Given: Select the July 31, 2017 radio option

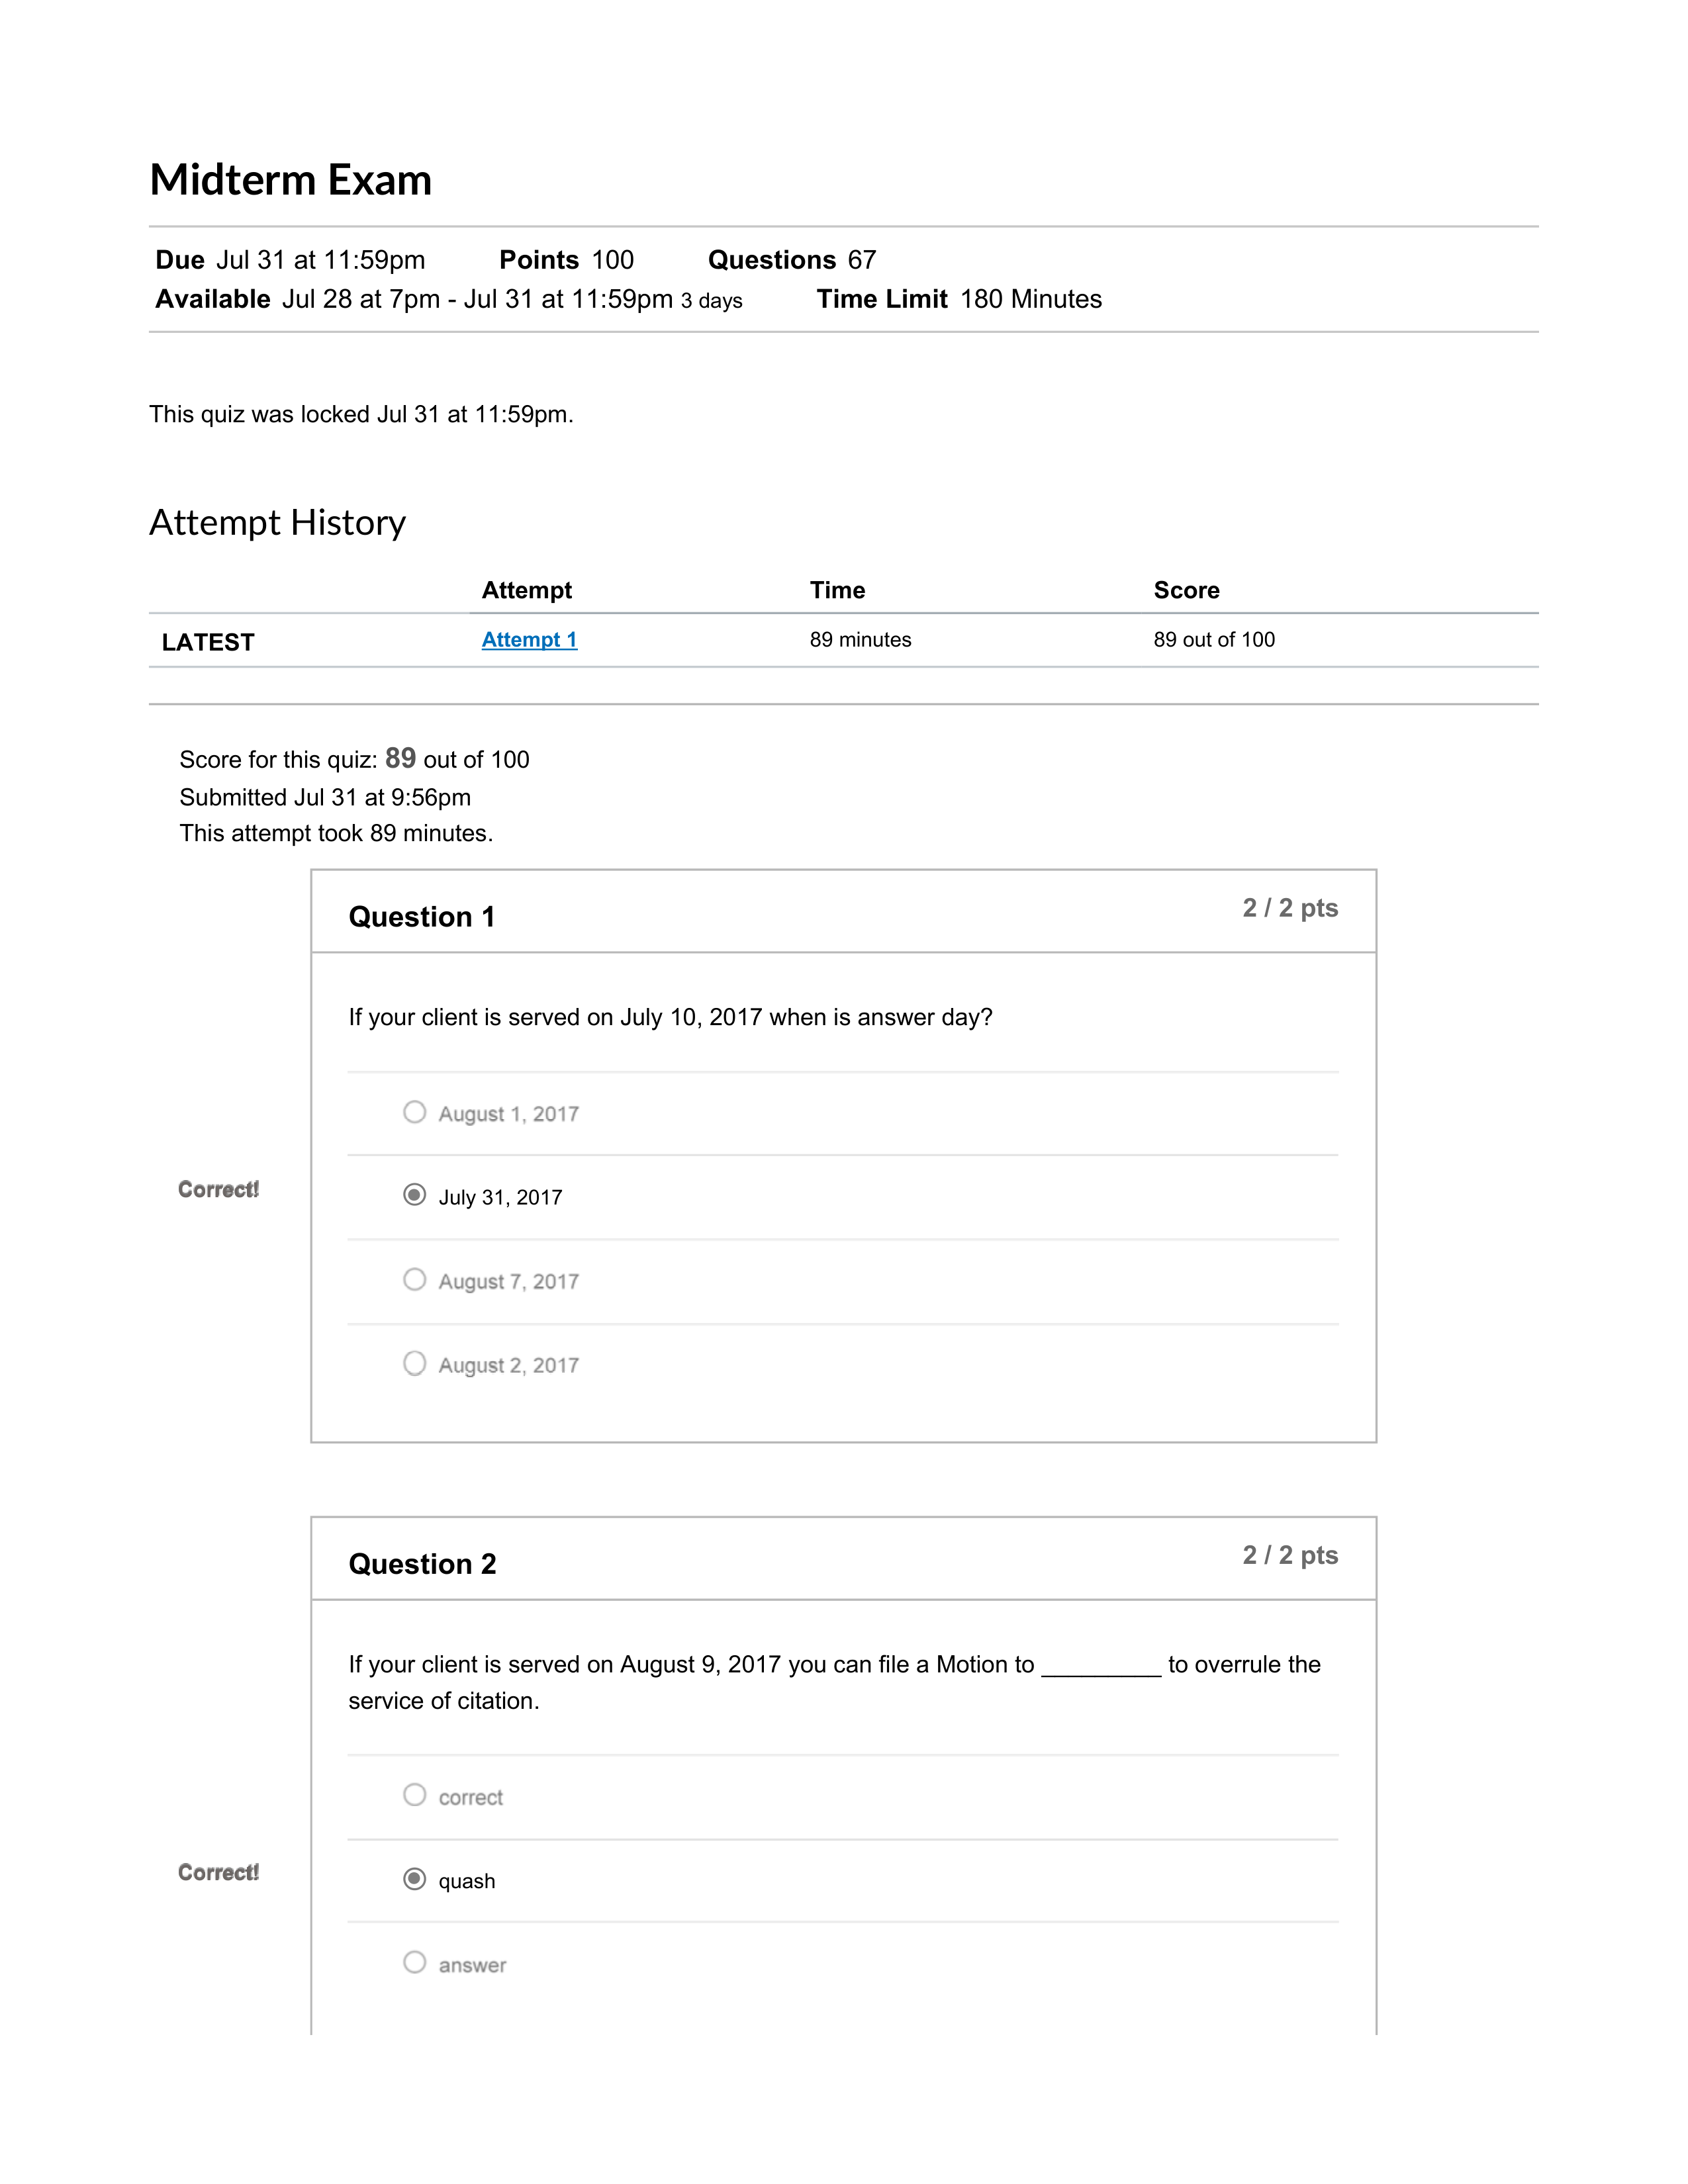Looking at the screenshot, I should point(414,1195).
